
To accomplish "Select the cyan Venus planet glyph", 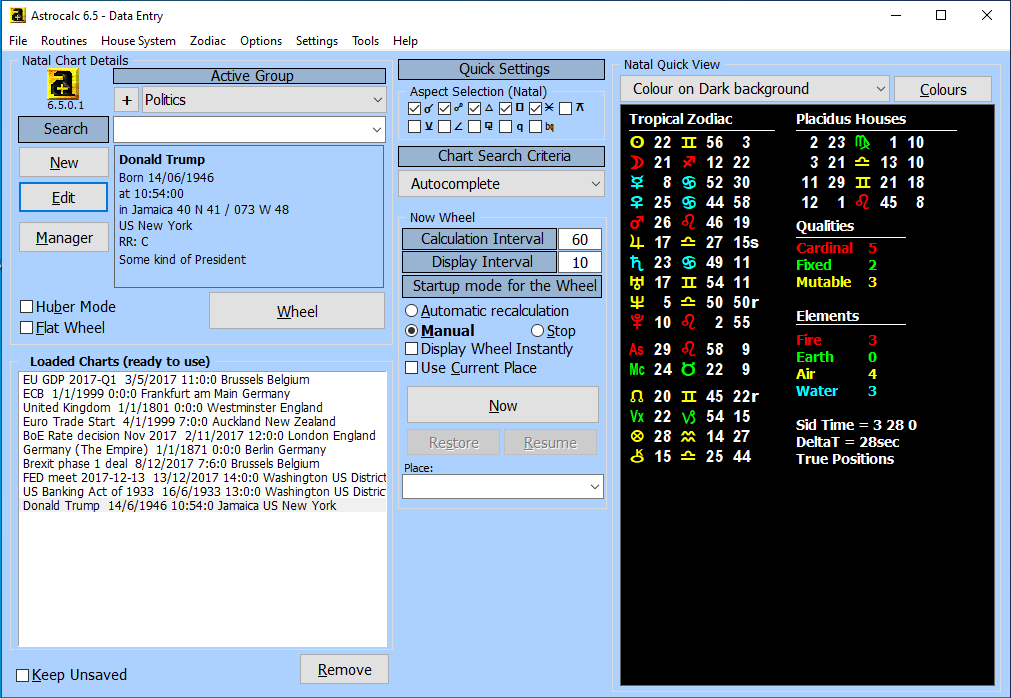I will click(x=637, y=202).
